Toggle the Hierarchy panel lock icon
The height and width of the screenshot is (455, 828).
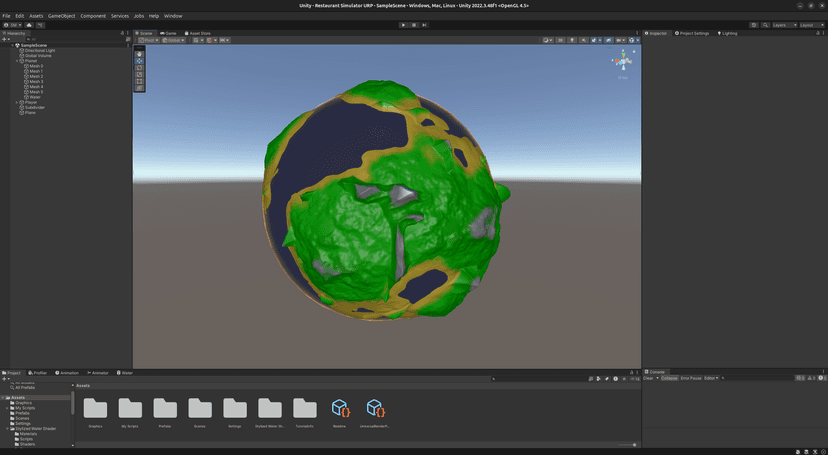tap(123, 33)
